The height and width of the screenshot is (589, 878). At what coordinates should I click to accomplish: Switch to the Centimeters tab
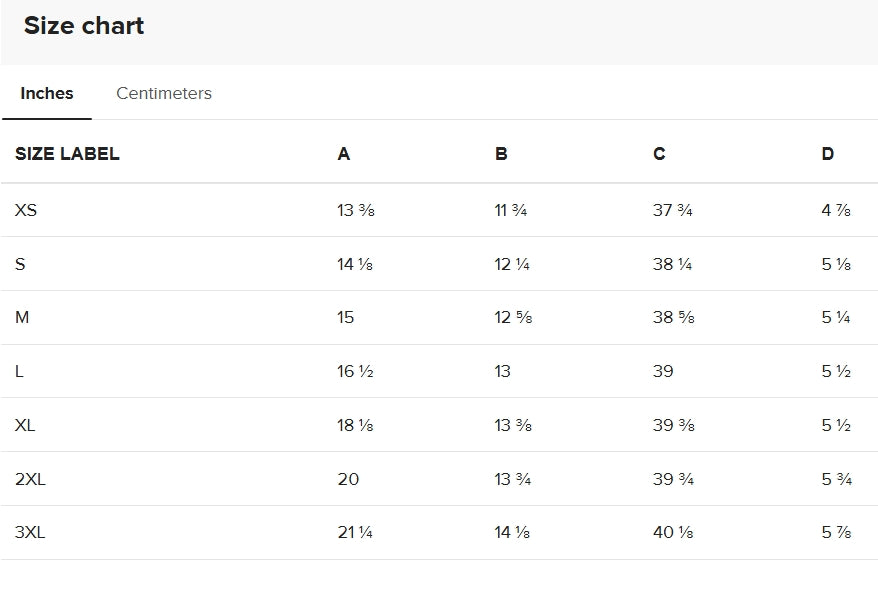164,93
